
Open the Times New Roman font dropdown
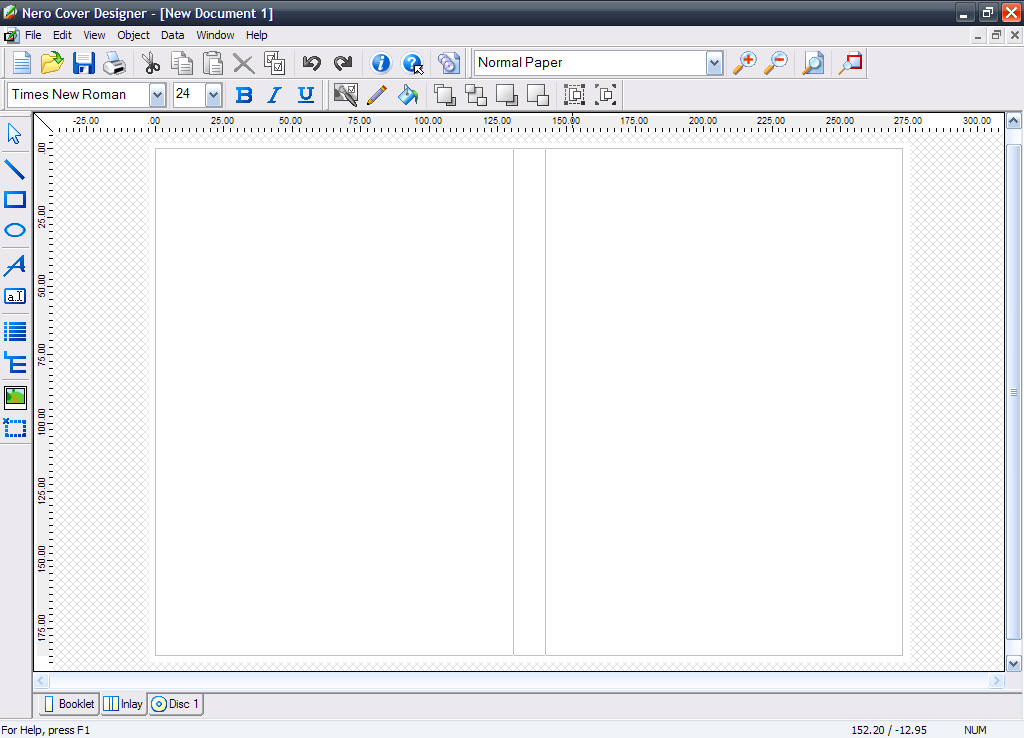click(157, 95)
